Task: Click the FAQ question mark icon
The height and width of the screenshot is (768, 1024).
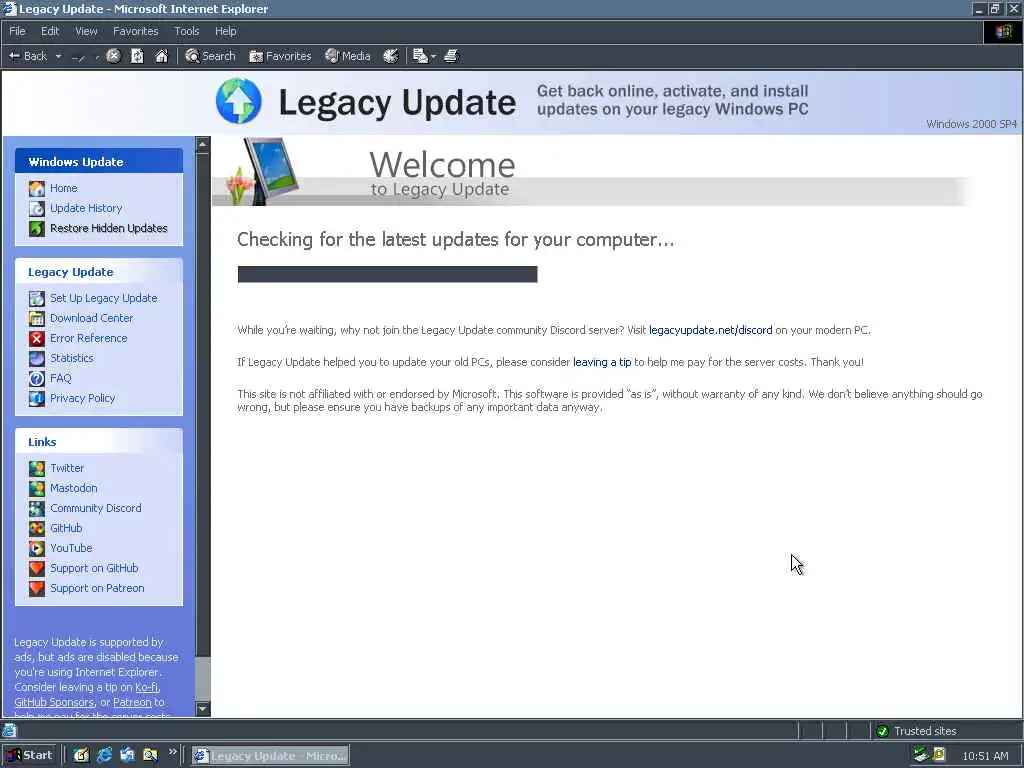Action: (37, 379)
